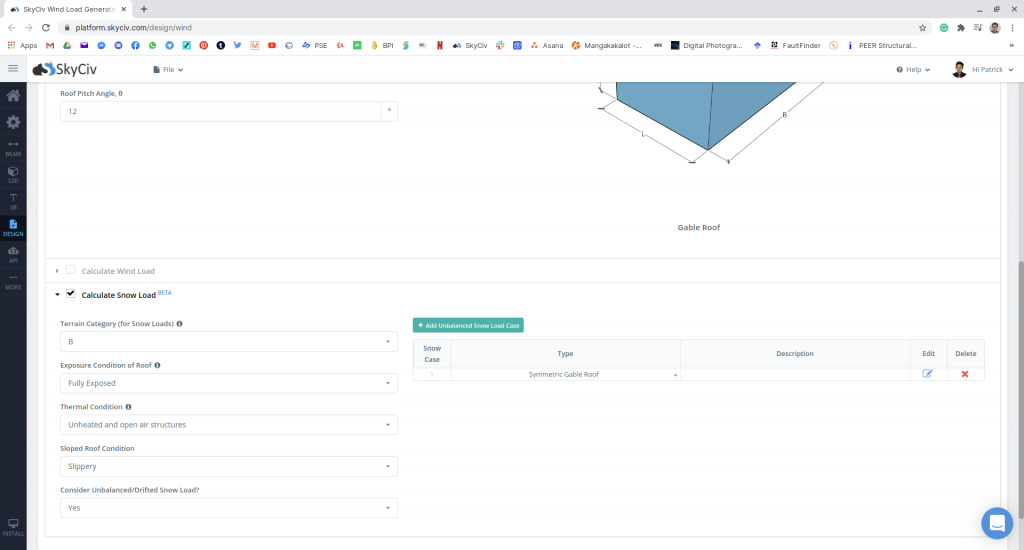
Task: Open the Help menu
Action: [x=913, y=70]
